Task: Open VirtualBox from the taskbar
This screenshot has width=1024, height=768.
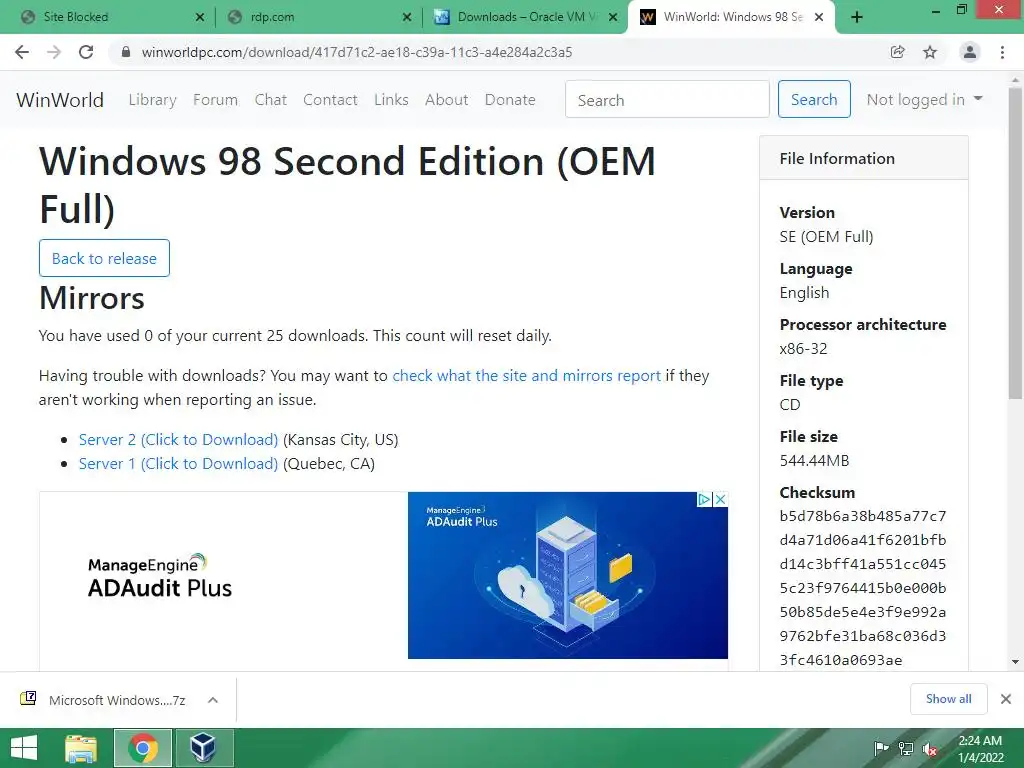Action: [204, 748]
